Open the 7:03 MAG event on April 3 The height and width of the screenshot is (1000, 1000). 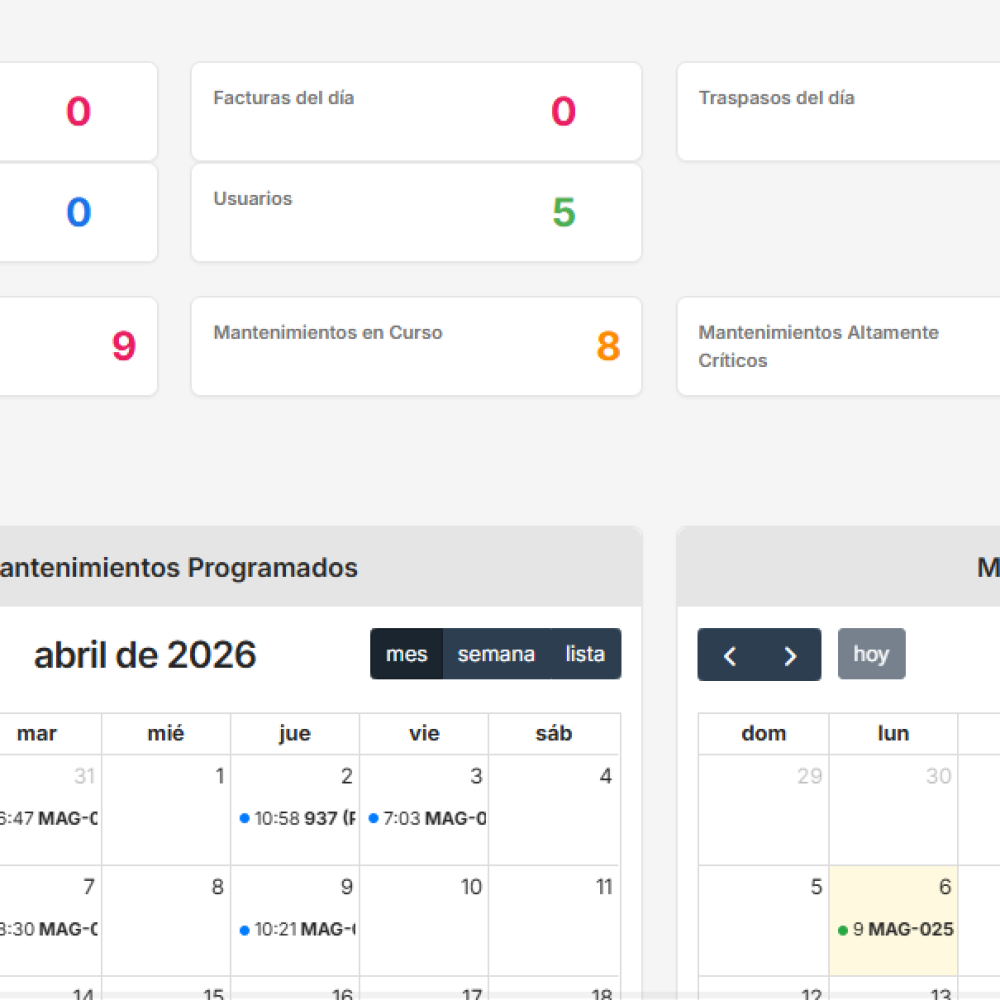click(x=428, y=818)
